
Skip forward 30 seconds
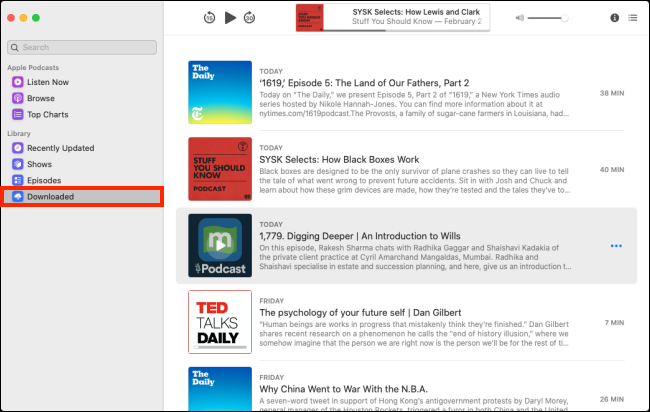pyautogui.click(x=249, y=18)
